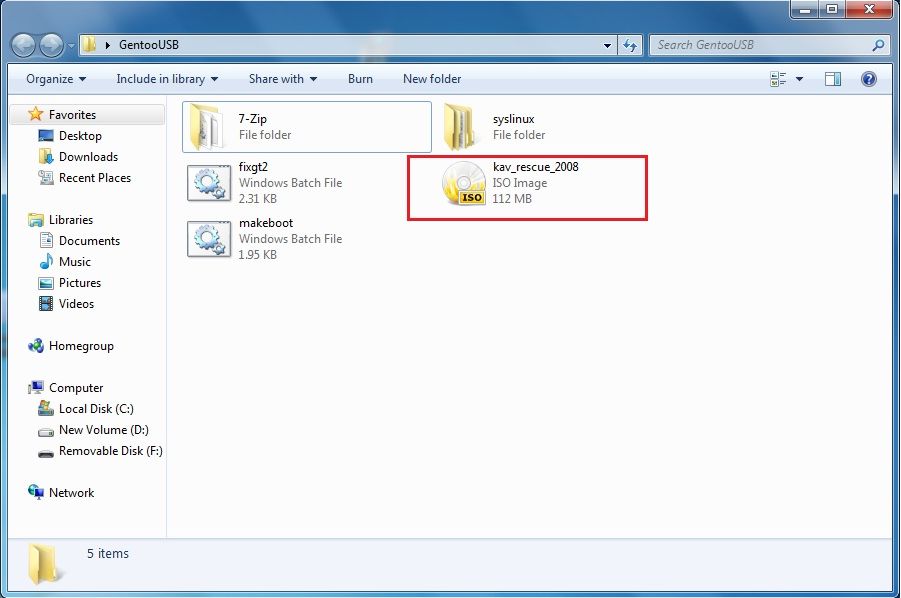
Task: Click the kav_rescue_2008 file name
Action: (536, 167)
